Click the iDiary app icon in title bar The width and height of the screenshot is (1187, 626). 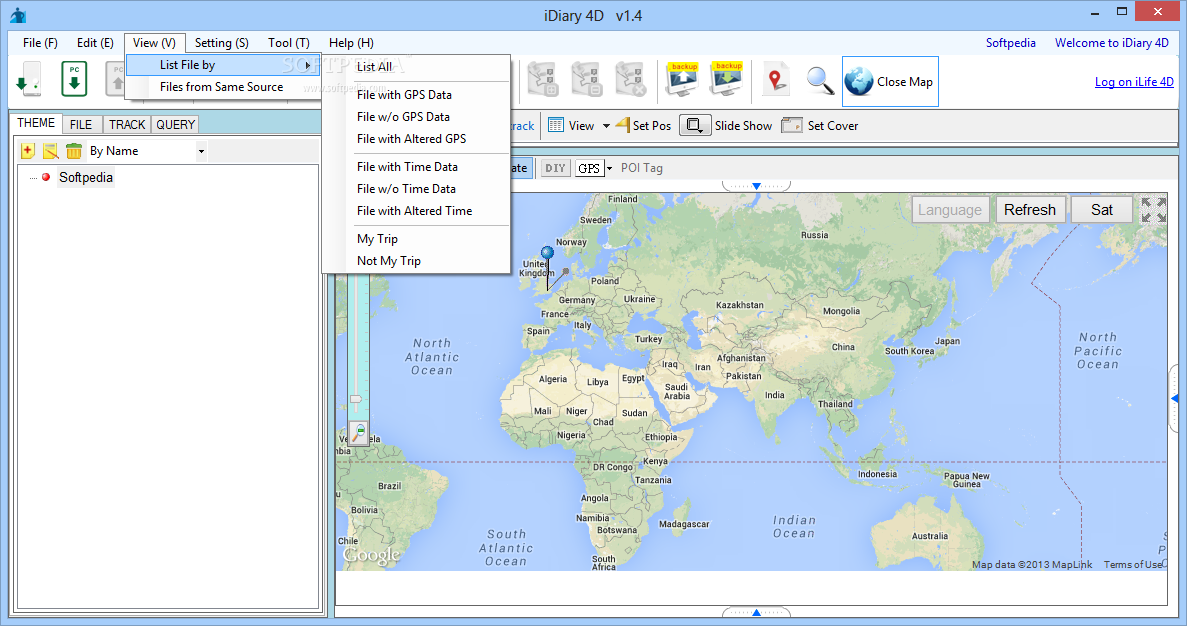[x=17, y=15]
